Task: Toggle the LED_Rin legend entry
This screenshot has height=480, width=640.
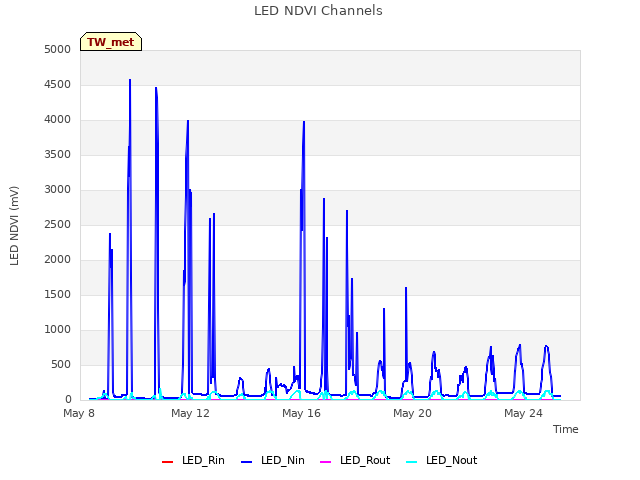Action: [193, 461]
